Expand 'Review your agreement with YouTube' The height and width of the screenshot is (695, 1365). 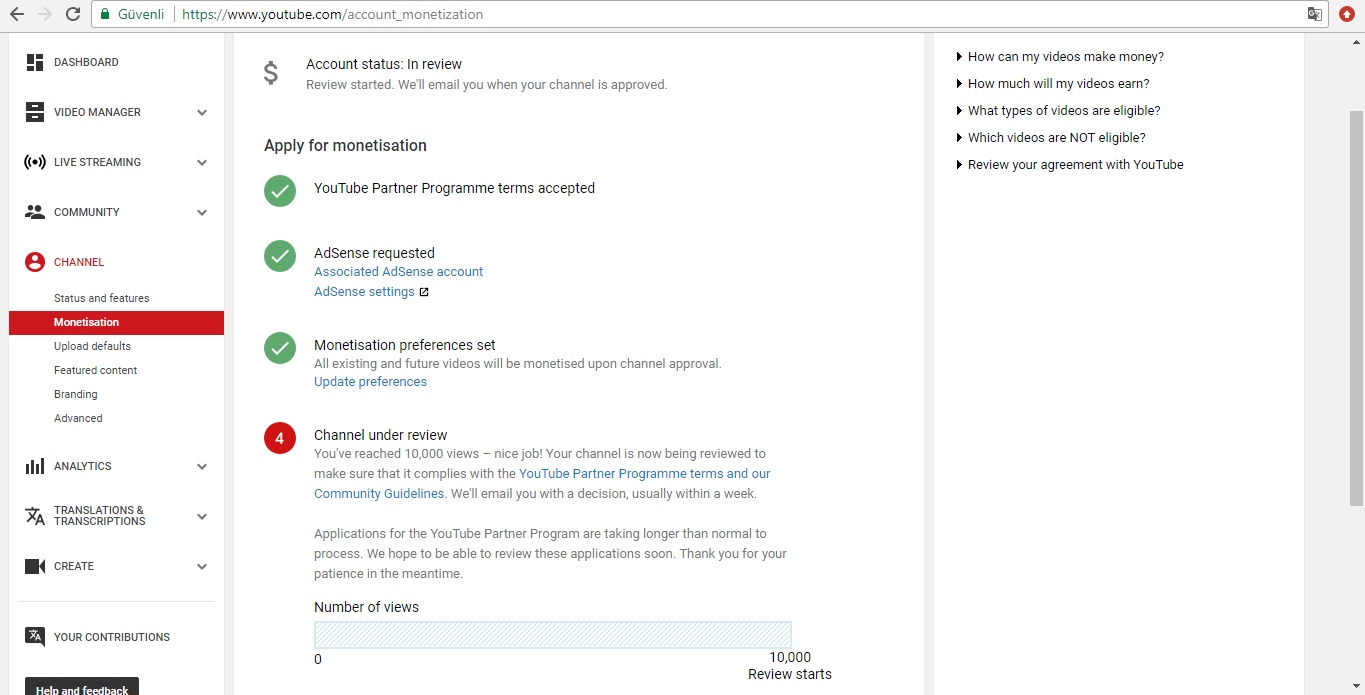click(x=1070, y=165)
